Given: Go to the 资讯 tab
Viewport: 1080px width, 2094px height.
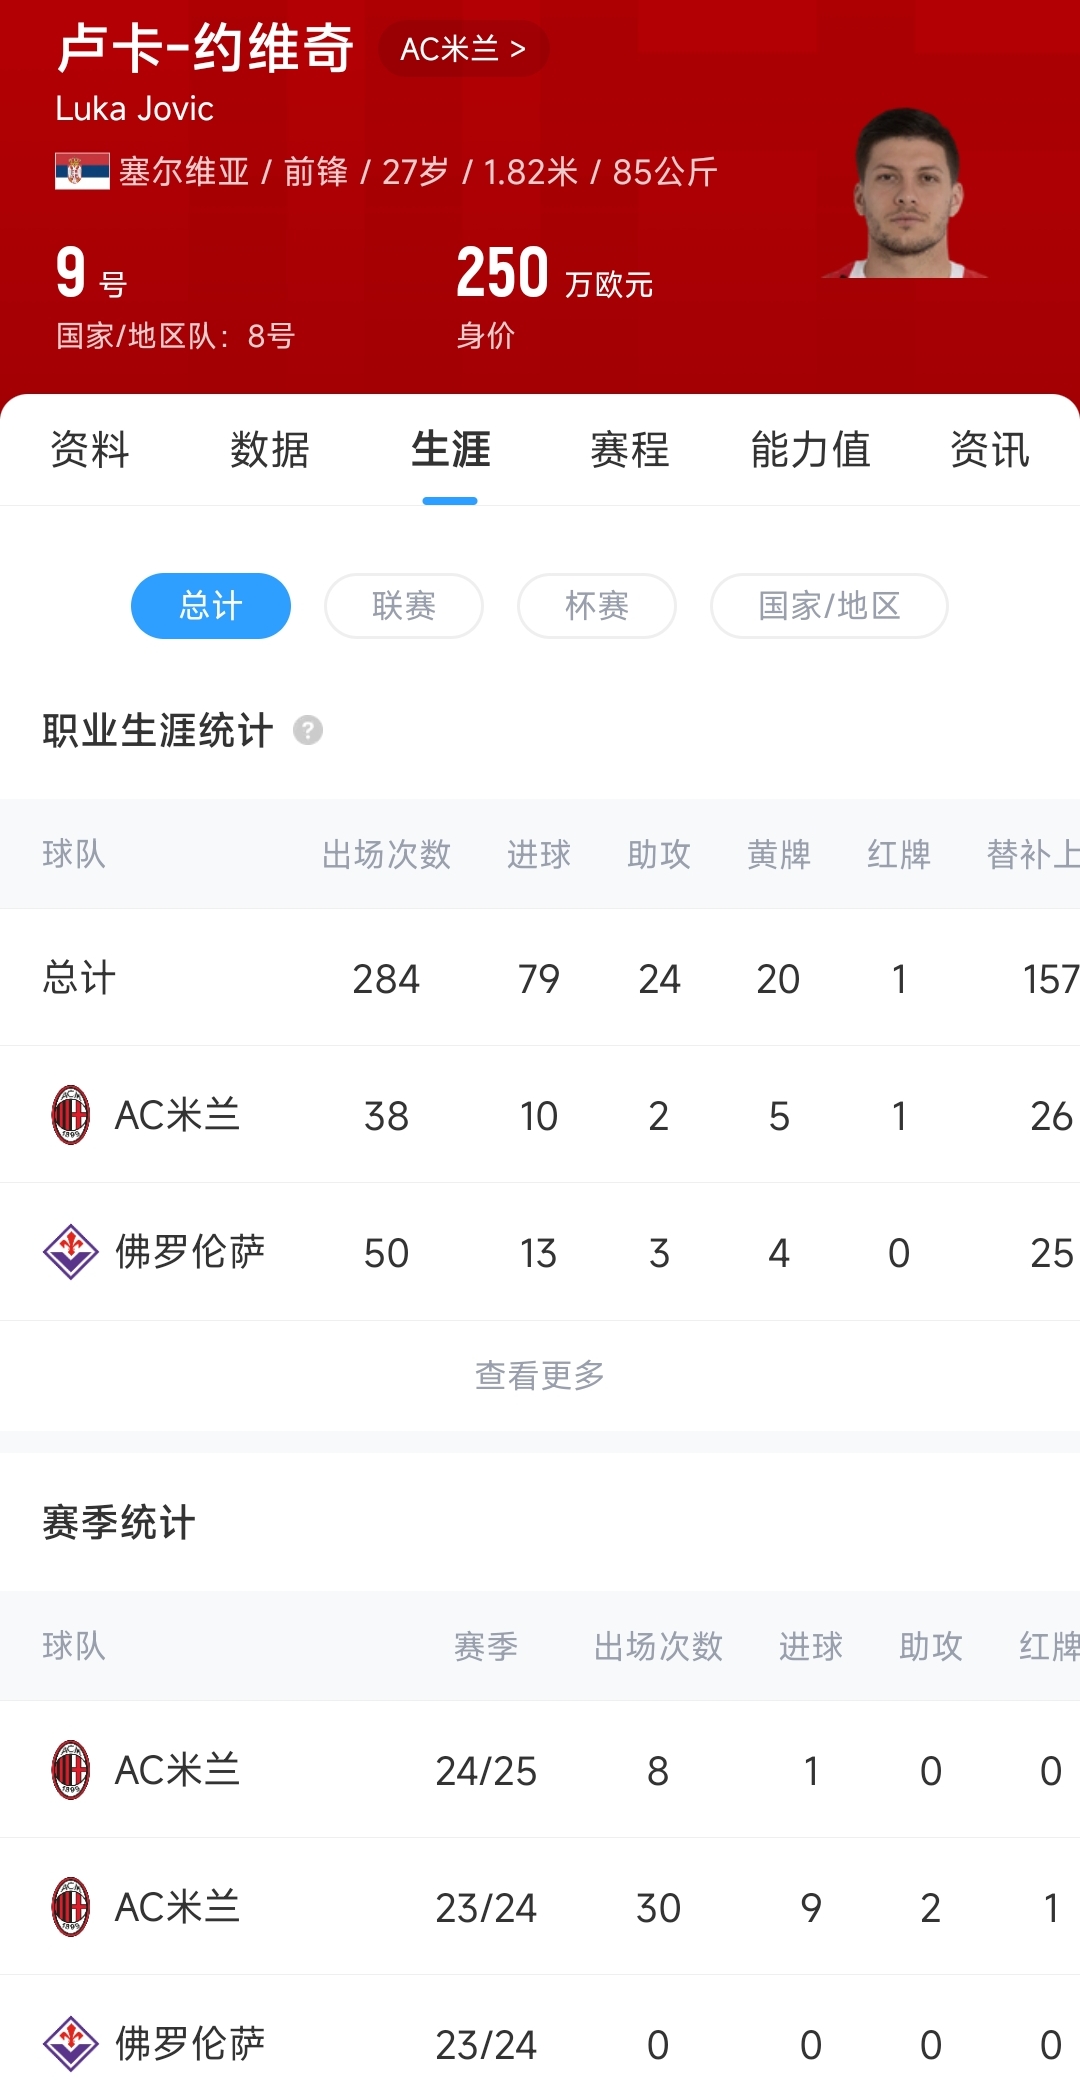Looking at the screenshot, I should (x=990, y=450).
